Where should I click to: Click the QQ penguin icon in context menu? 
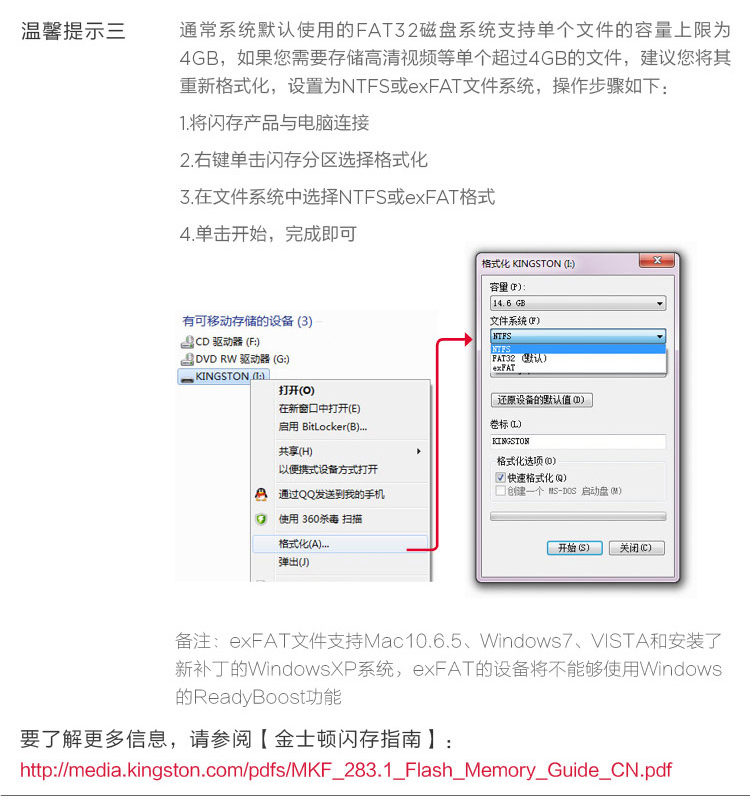pos(261,494)
